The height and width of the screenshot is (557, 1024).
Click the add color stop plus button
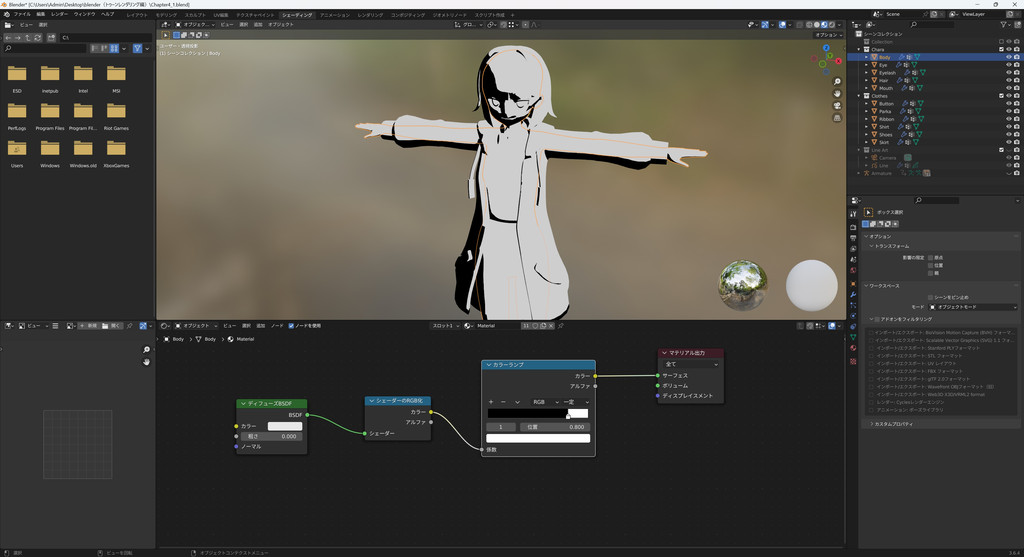pyautogui.click(x=490, y=401)
